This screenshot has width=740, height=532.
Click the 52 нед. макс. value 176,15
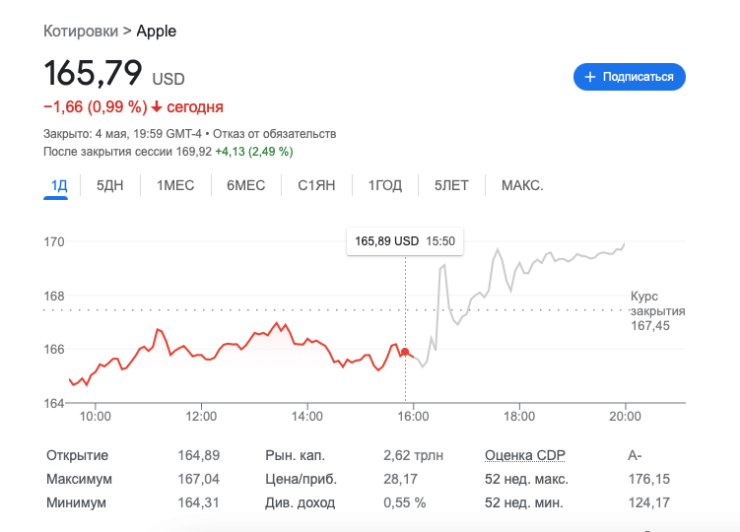pyautogui.click(x=649, y=479)
